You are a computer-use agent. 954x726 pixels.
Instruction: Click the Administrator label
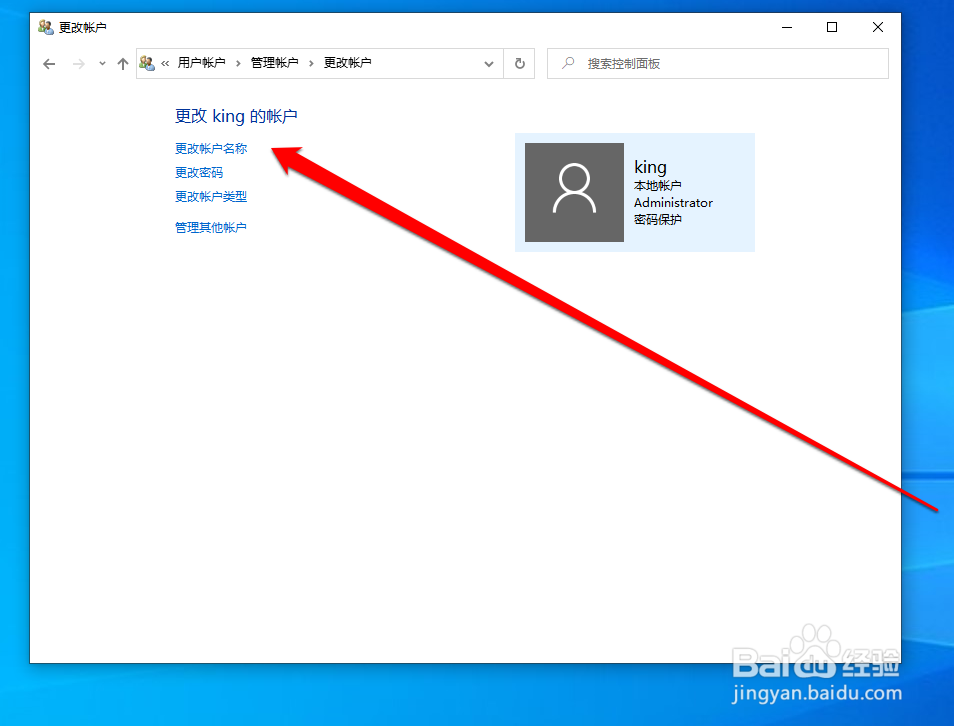pos(674,203)
